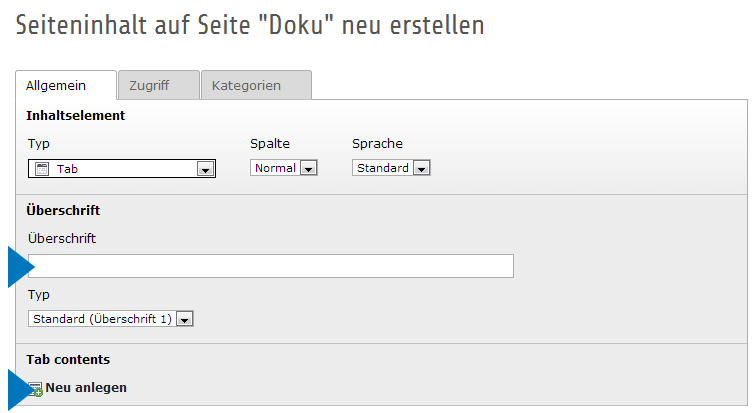This screenshot has width=753, height=413.
Task: Click the "Neu anlegen" link text
Action: tap(86, 388)
